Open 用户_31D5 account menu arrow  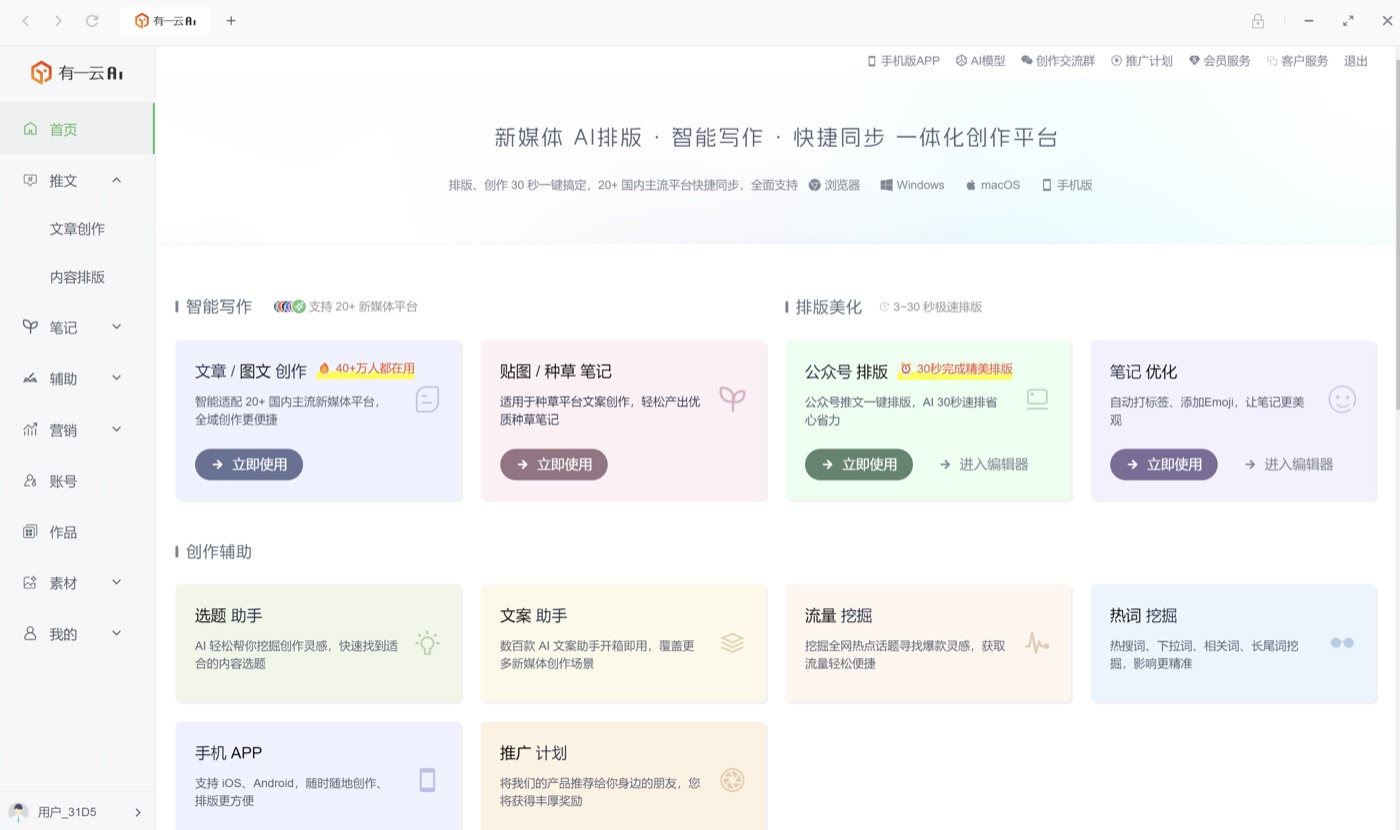coord(138,812)
